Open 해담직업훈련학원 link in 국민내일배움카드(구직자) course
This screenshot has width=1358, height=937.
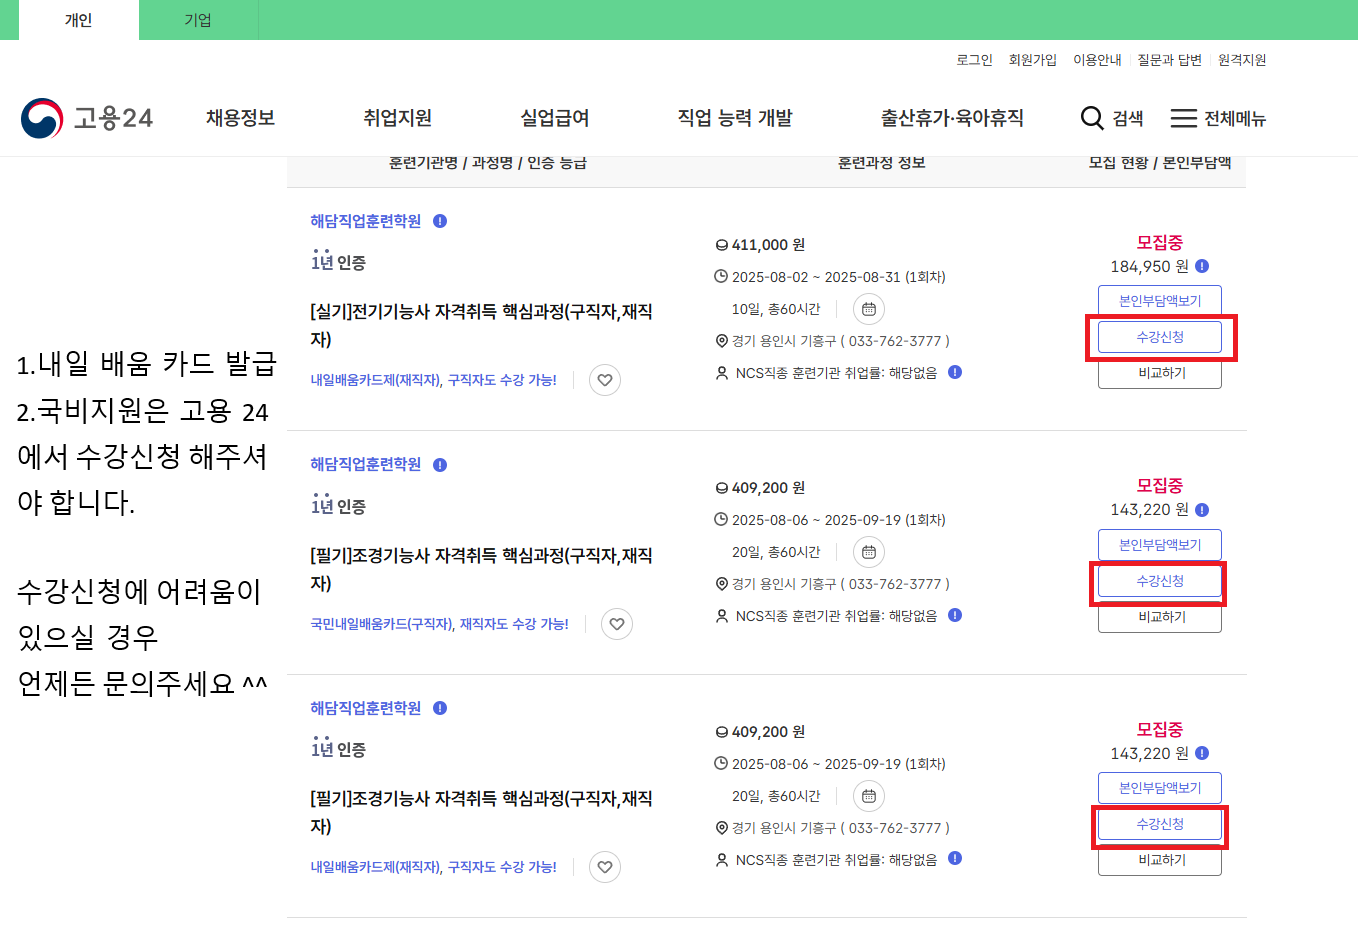[x=366, y=464]
